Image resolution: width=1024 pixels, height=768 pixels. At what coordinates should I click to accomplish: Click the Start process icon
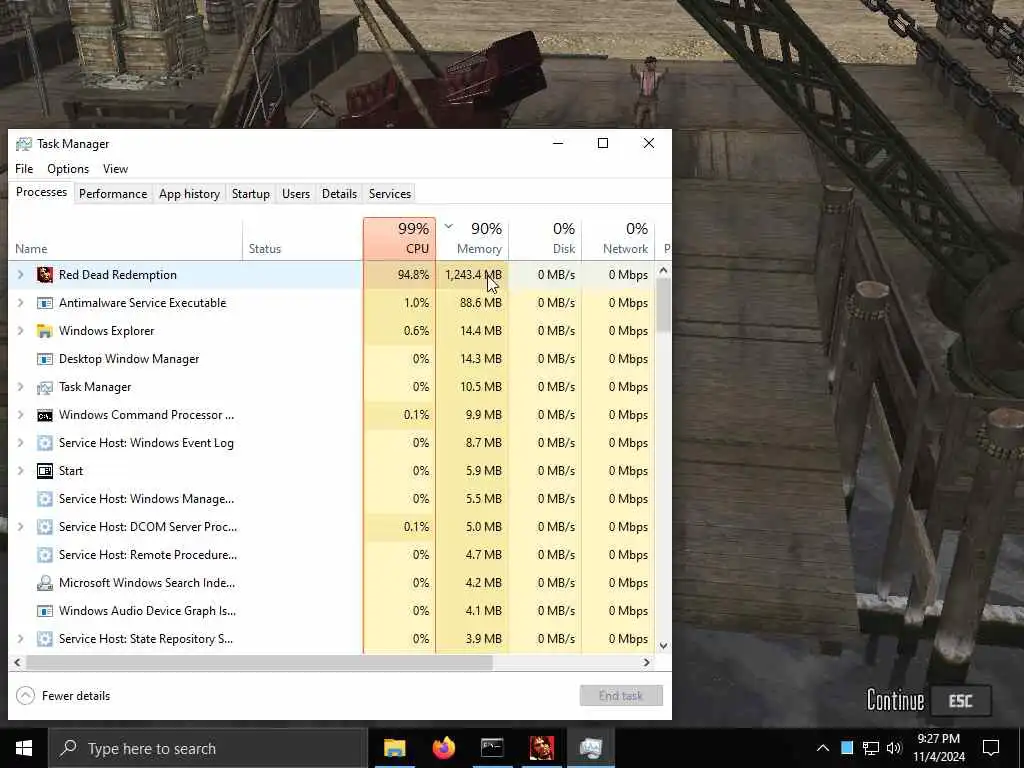(44, 471)
